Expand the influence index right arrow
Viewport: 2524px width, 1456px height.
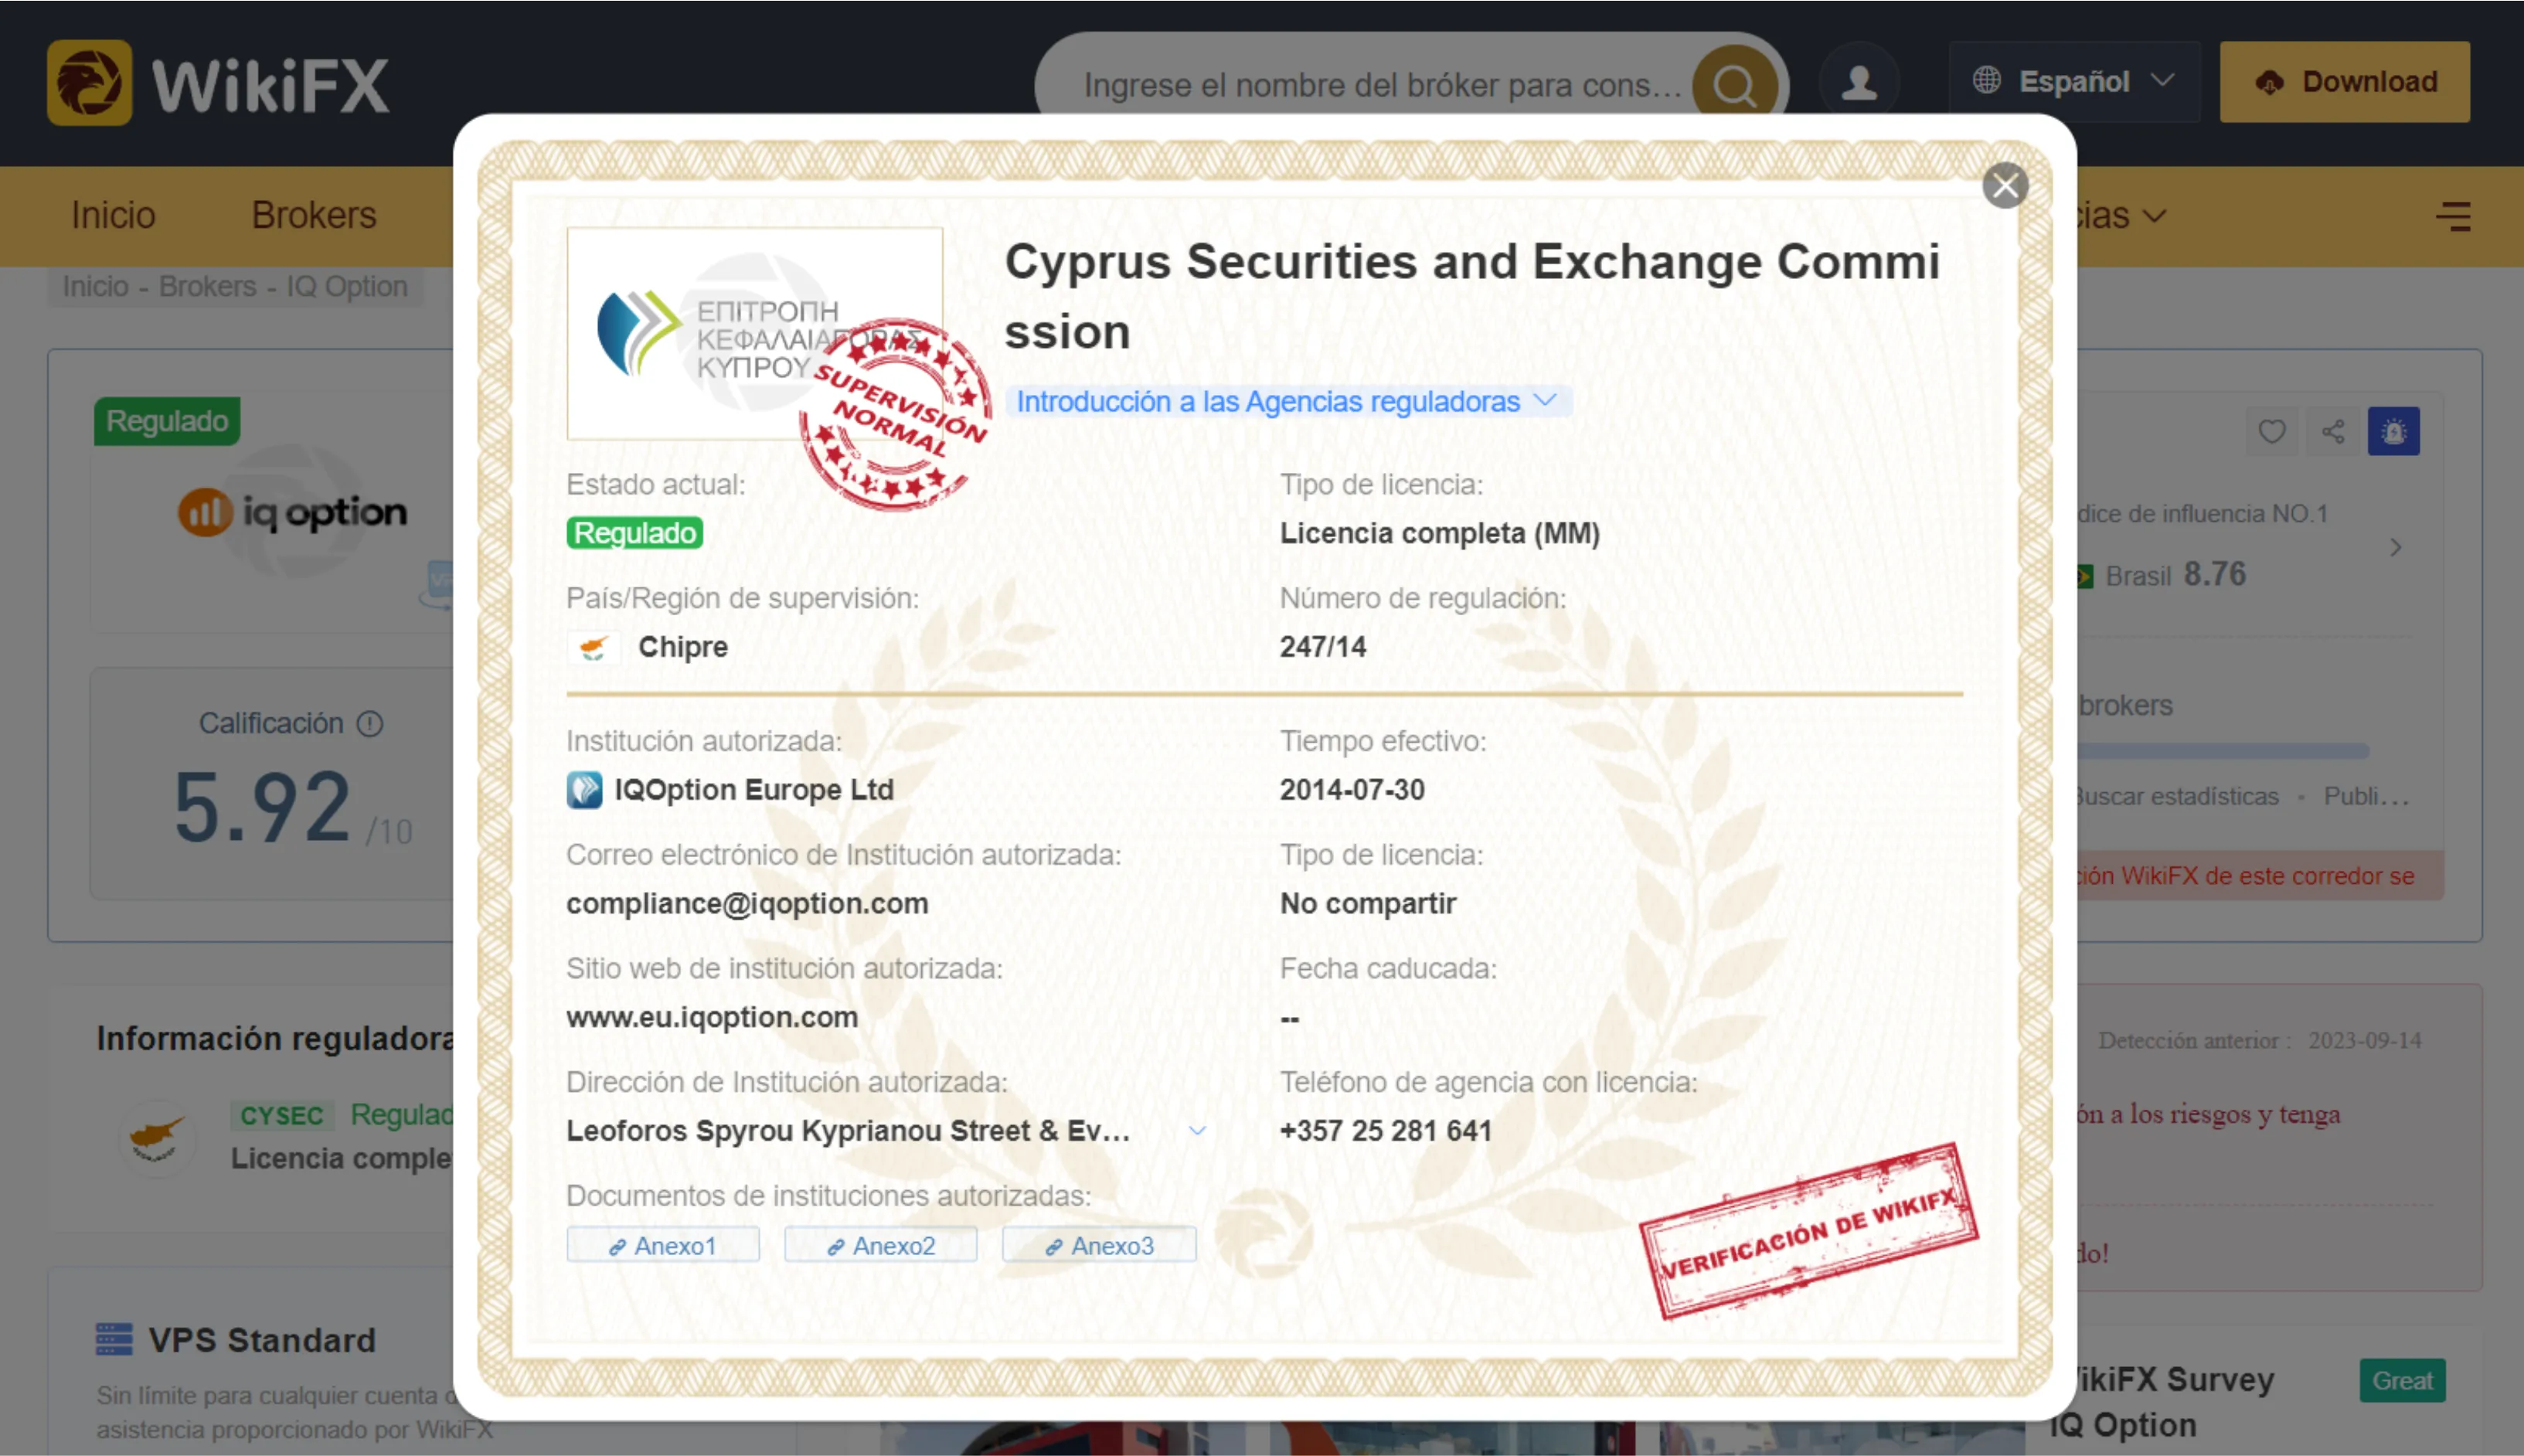[2396, 548]
